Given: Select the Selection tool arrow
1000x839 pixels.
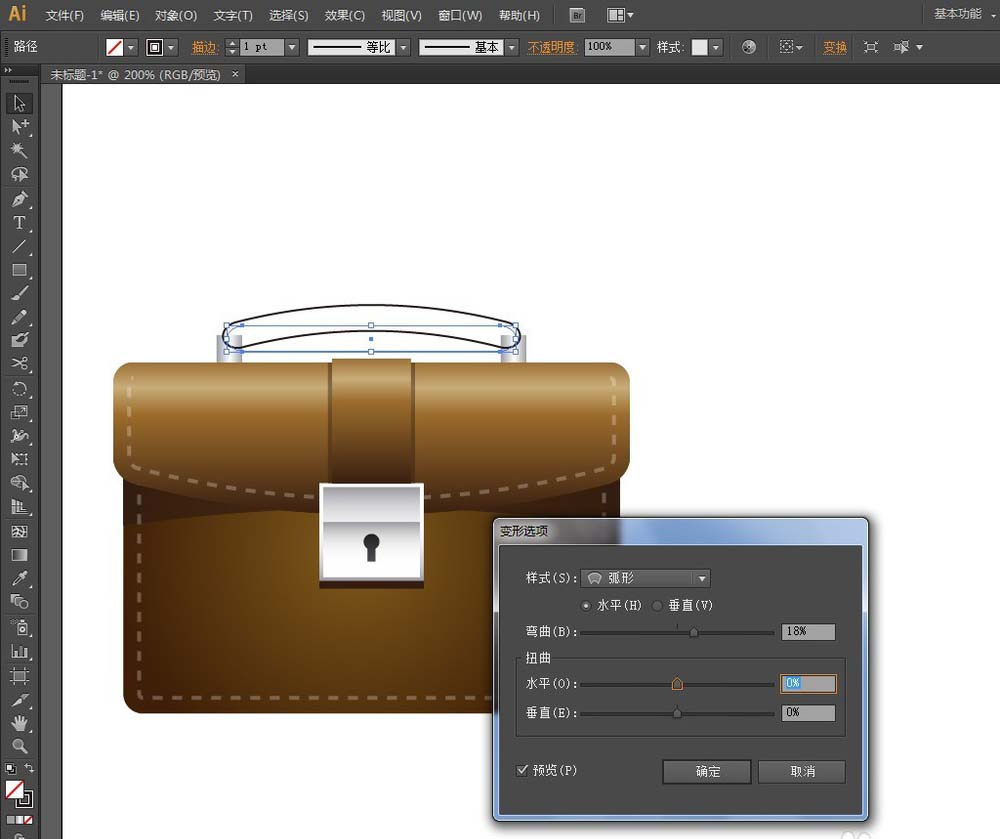Looking at the screenshot, I should pyautogui.click(x=19, y=103).
